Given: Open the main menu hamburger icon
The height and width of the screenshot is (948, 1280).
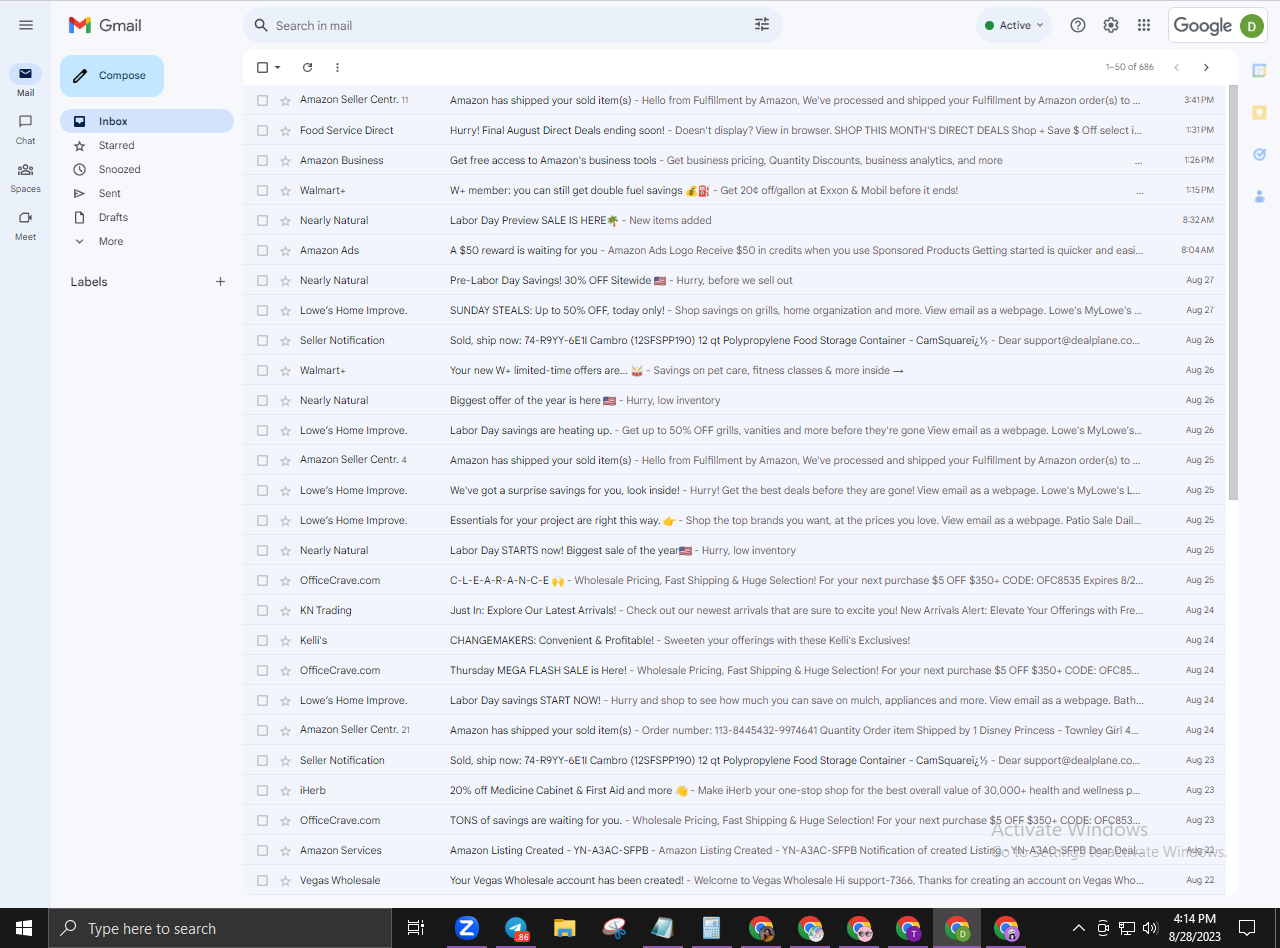Looking at the screenshot, I should 26,25.
